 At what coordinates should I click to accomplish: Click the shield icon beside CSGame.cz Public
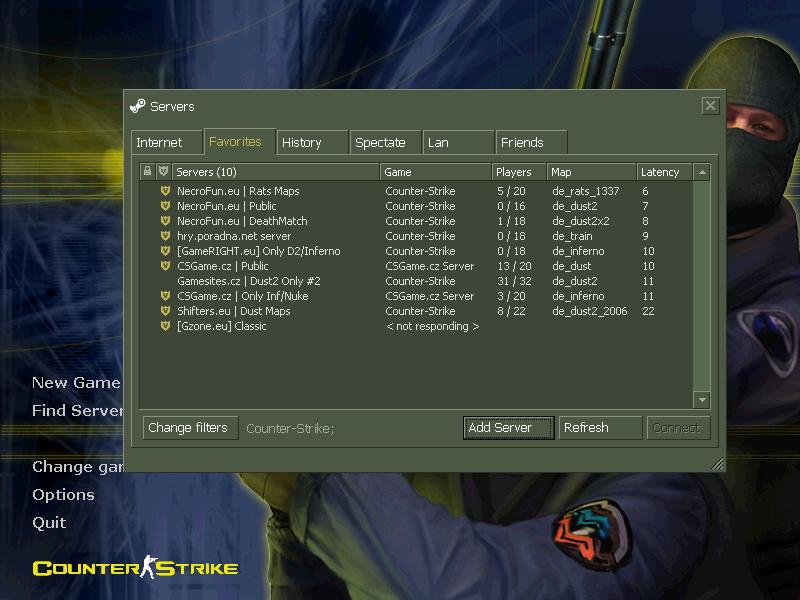pos(165,266)
